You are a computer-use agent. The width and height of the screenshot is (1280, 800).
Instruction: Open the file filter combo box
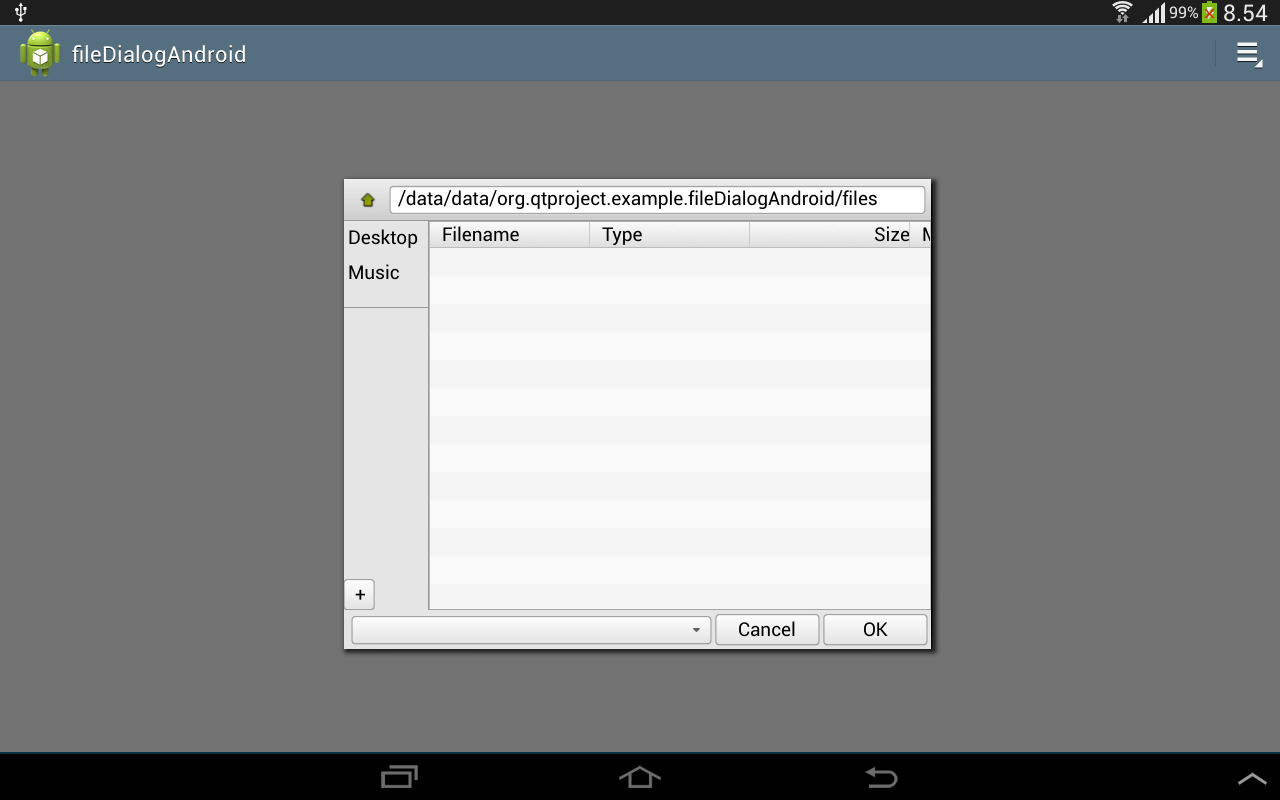point(531,630)
